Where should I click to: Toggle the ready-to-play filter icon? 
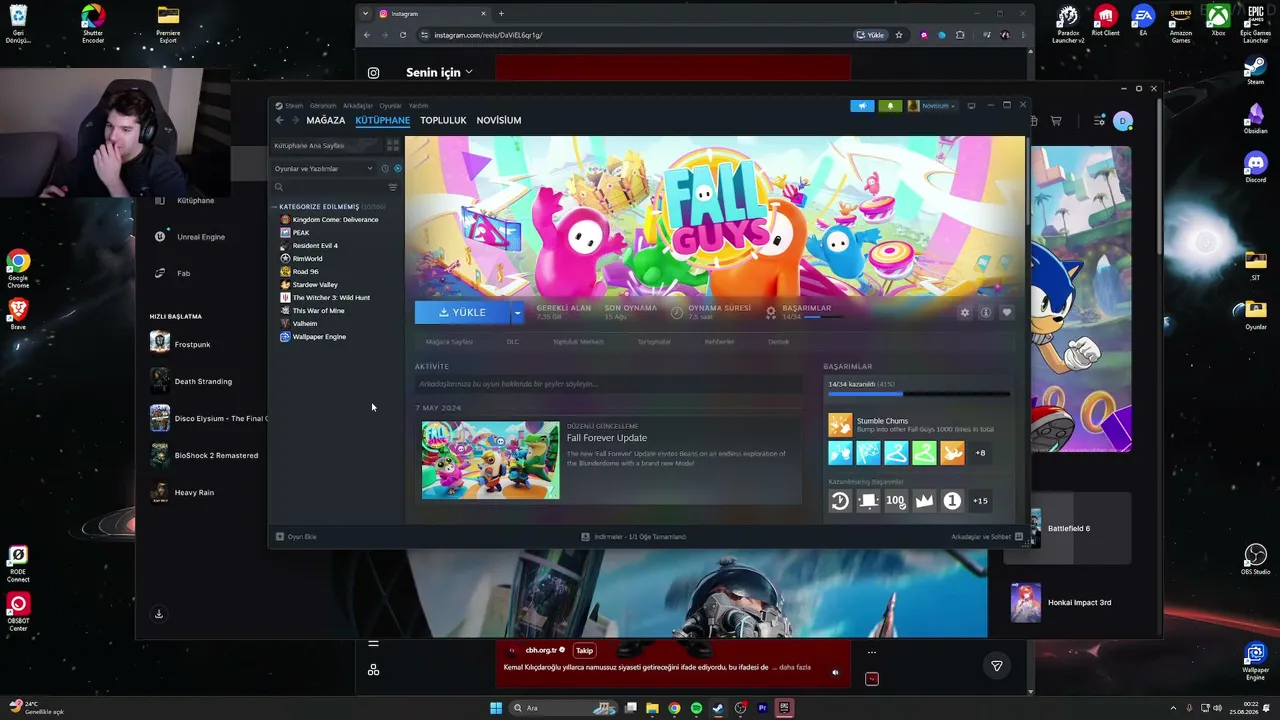[x=397, y=168]
